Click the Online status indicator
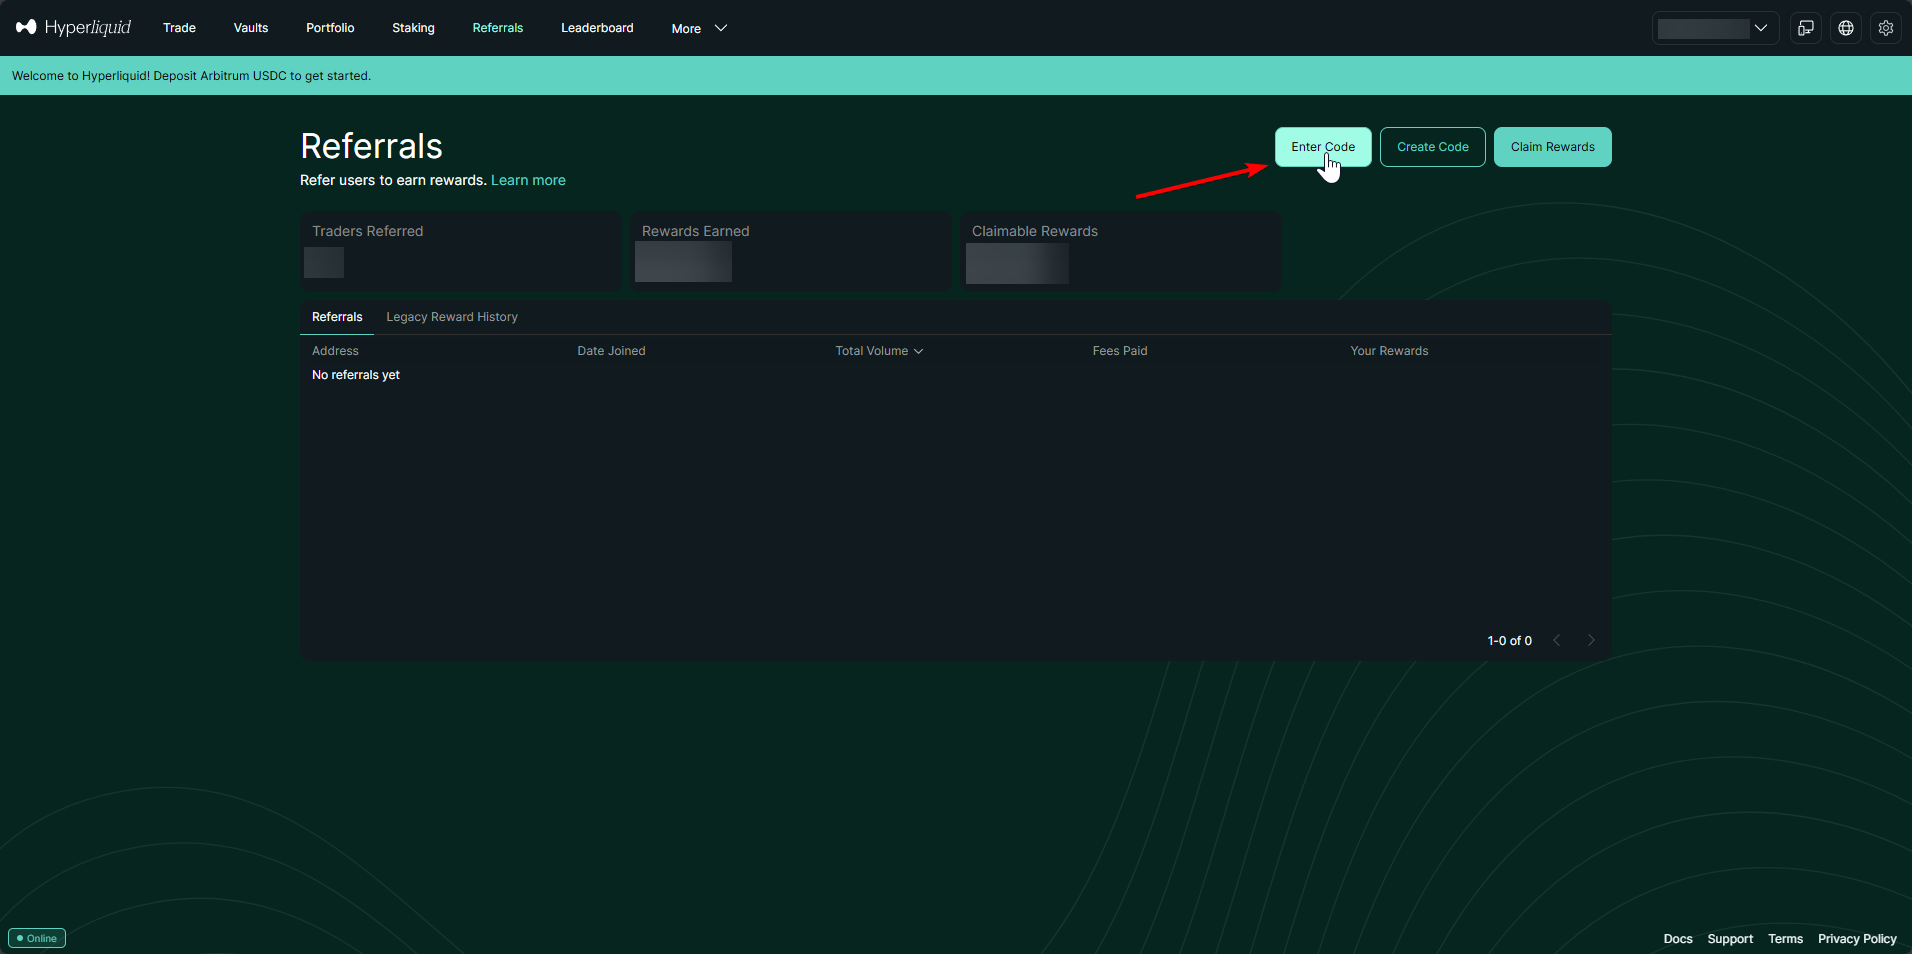1912x954 pixels. (x=37, y=938)
